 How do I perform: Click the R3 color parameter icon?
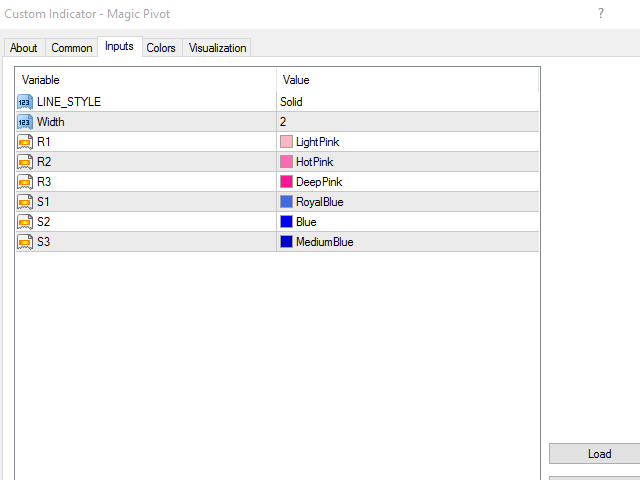pos(25,182)
